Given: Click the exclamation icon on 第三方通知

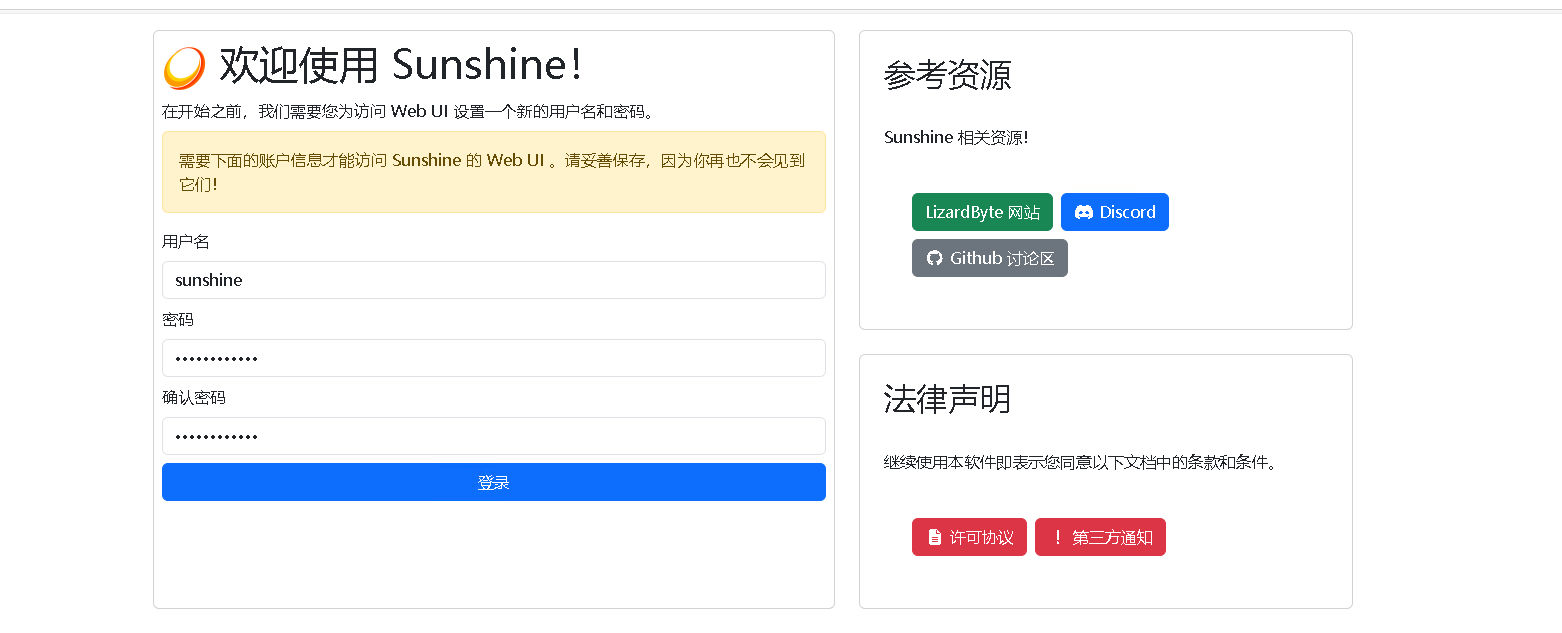Looking at the screenshot, I should 1057,537.
